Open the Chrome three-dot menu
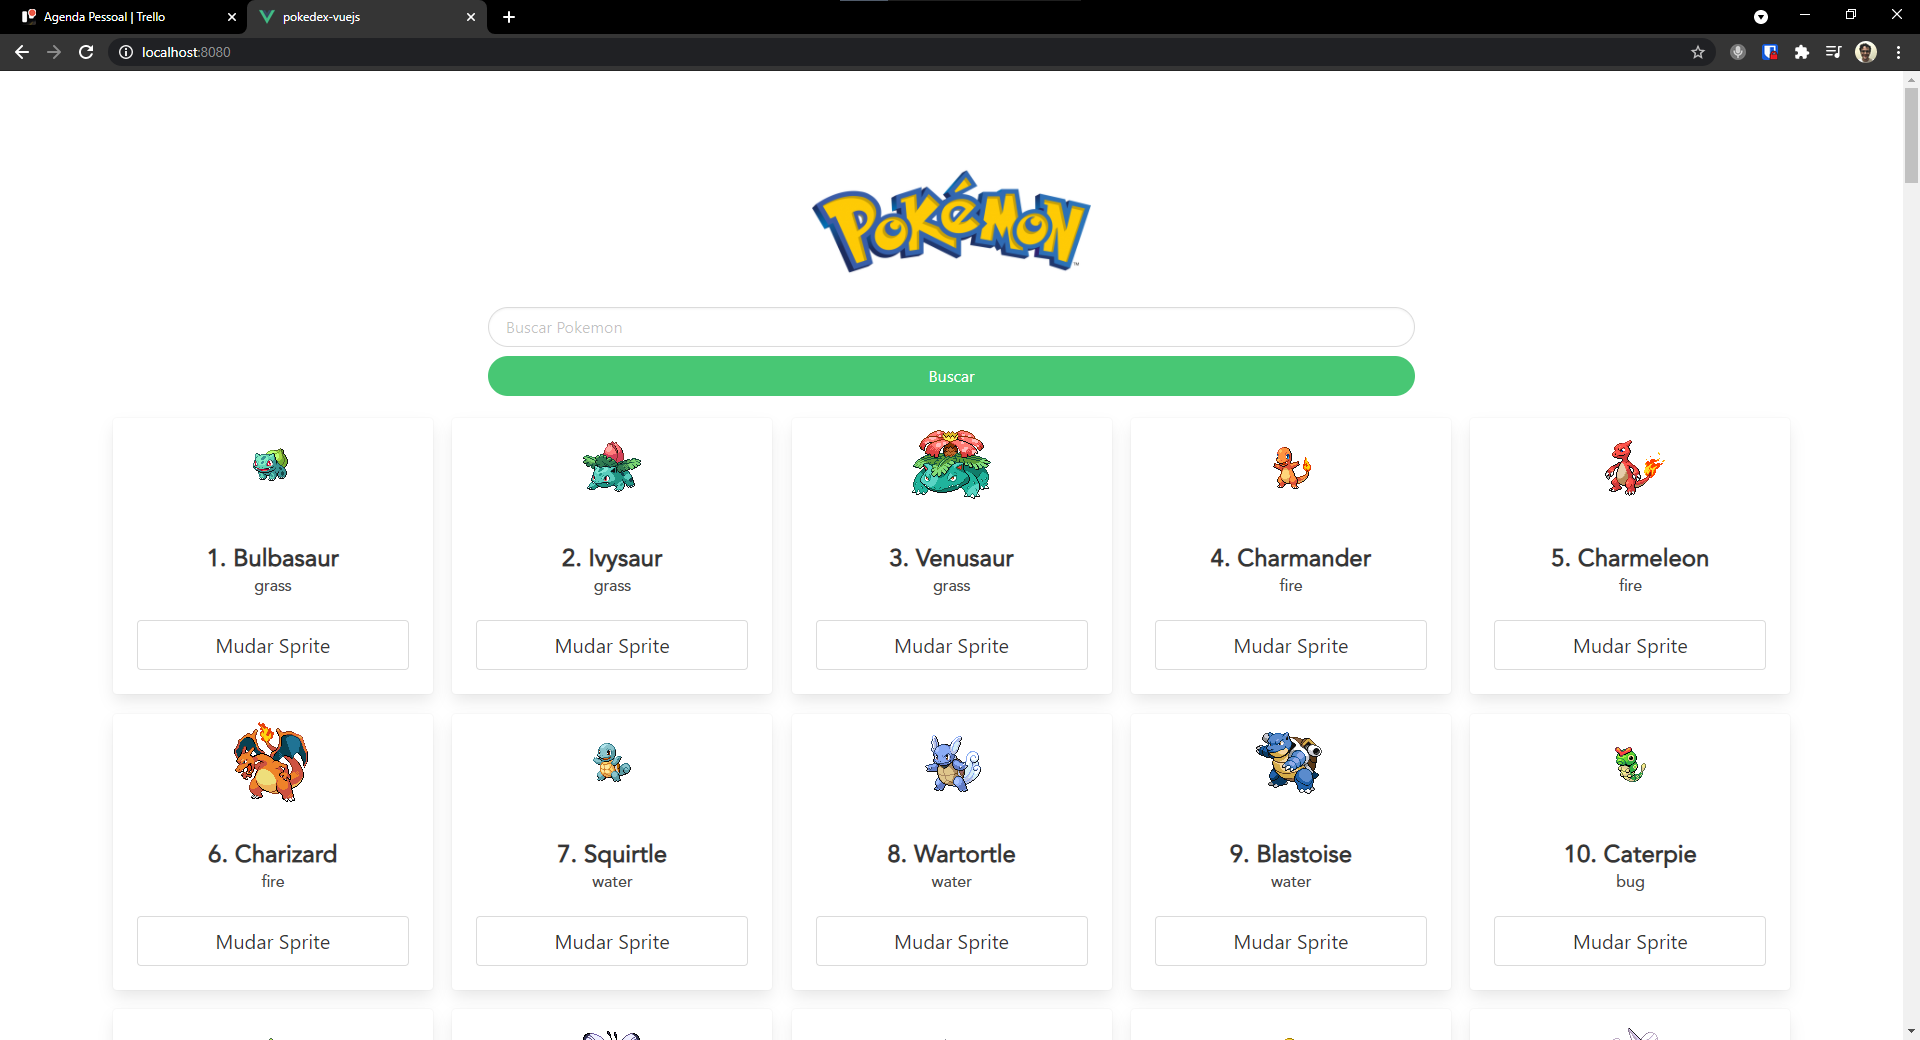 1898,52
